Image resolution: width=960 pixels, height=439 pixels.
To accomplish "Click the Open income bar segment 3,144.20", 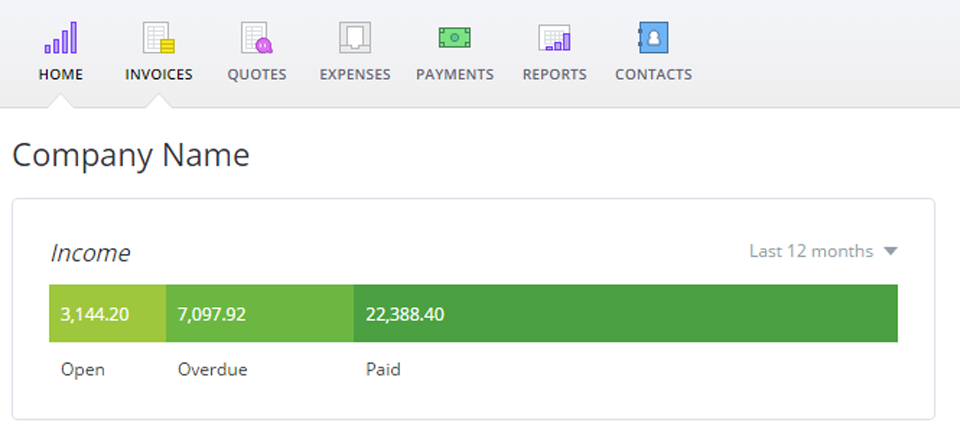I will click(107, 313).
